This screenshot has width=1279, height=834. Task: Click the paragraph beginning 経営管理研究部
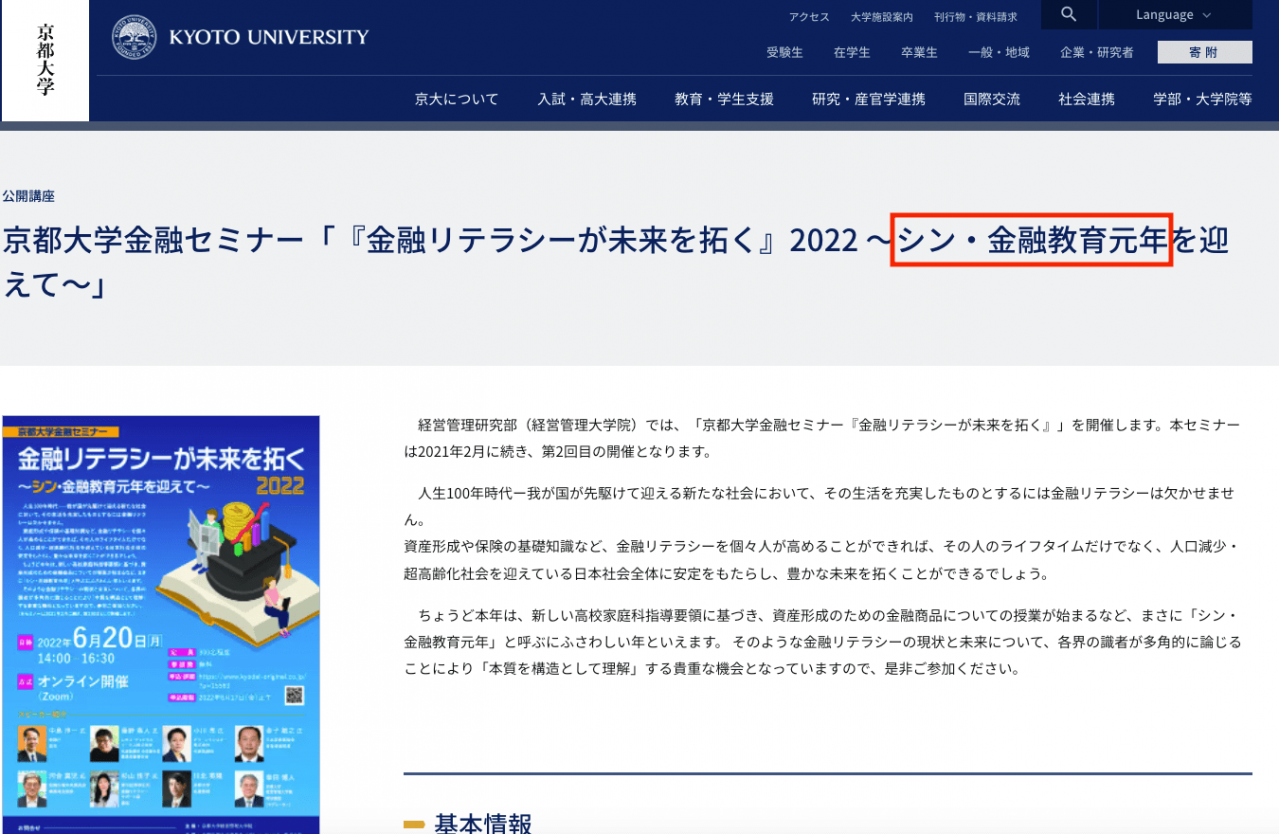click(x=822, y=439)
